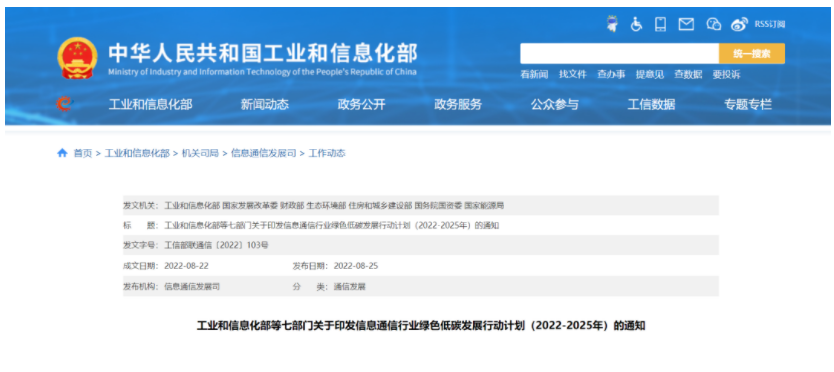The width and height of the screenshot is (834, 372).
Task: Go to 首页 in breadcrumb
Action: pos(83,153)
